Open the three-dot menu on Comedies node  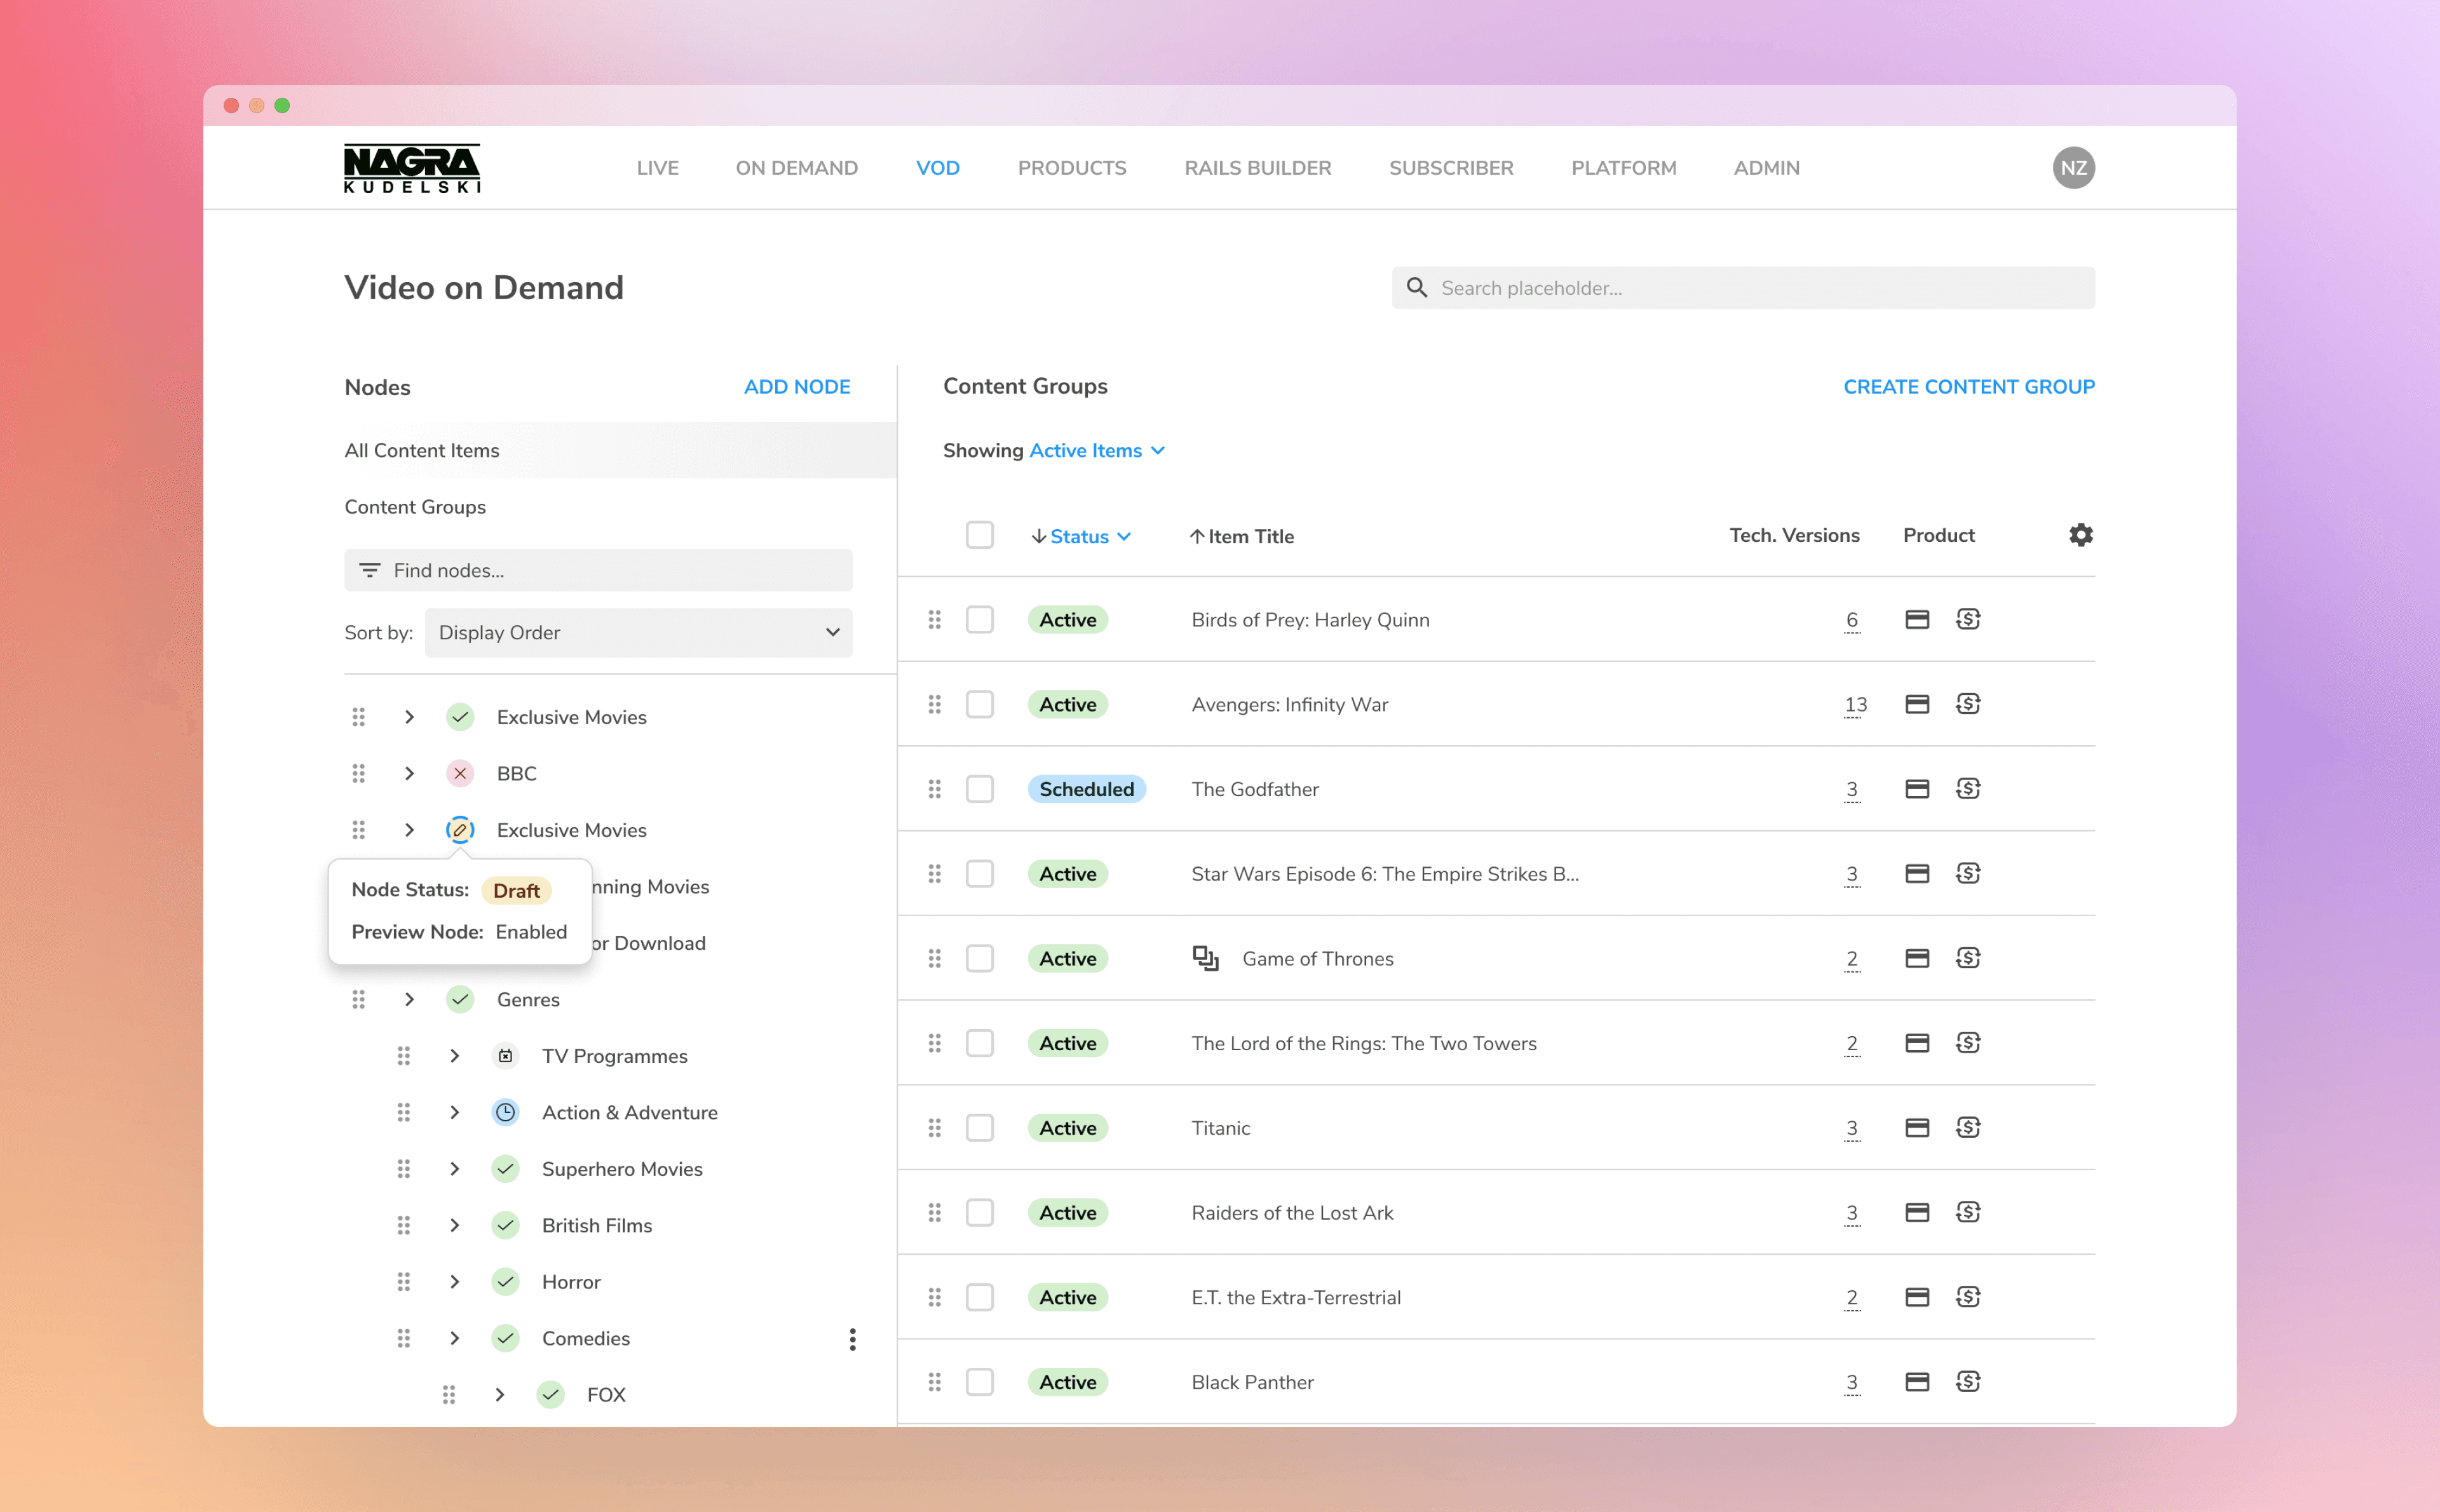pyautogui.click(x=852, y=1339)
